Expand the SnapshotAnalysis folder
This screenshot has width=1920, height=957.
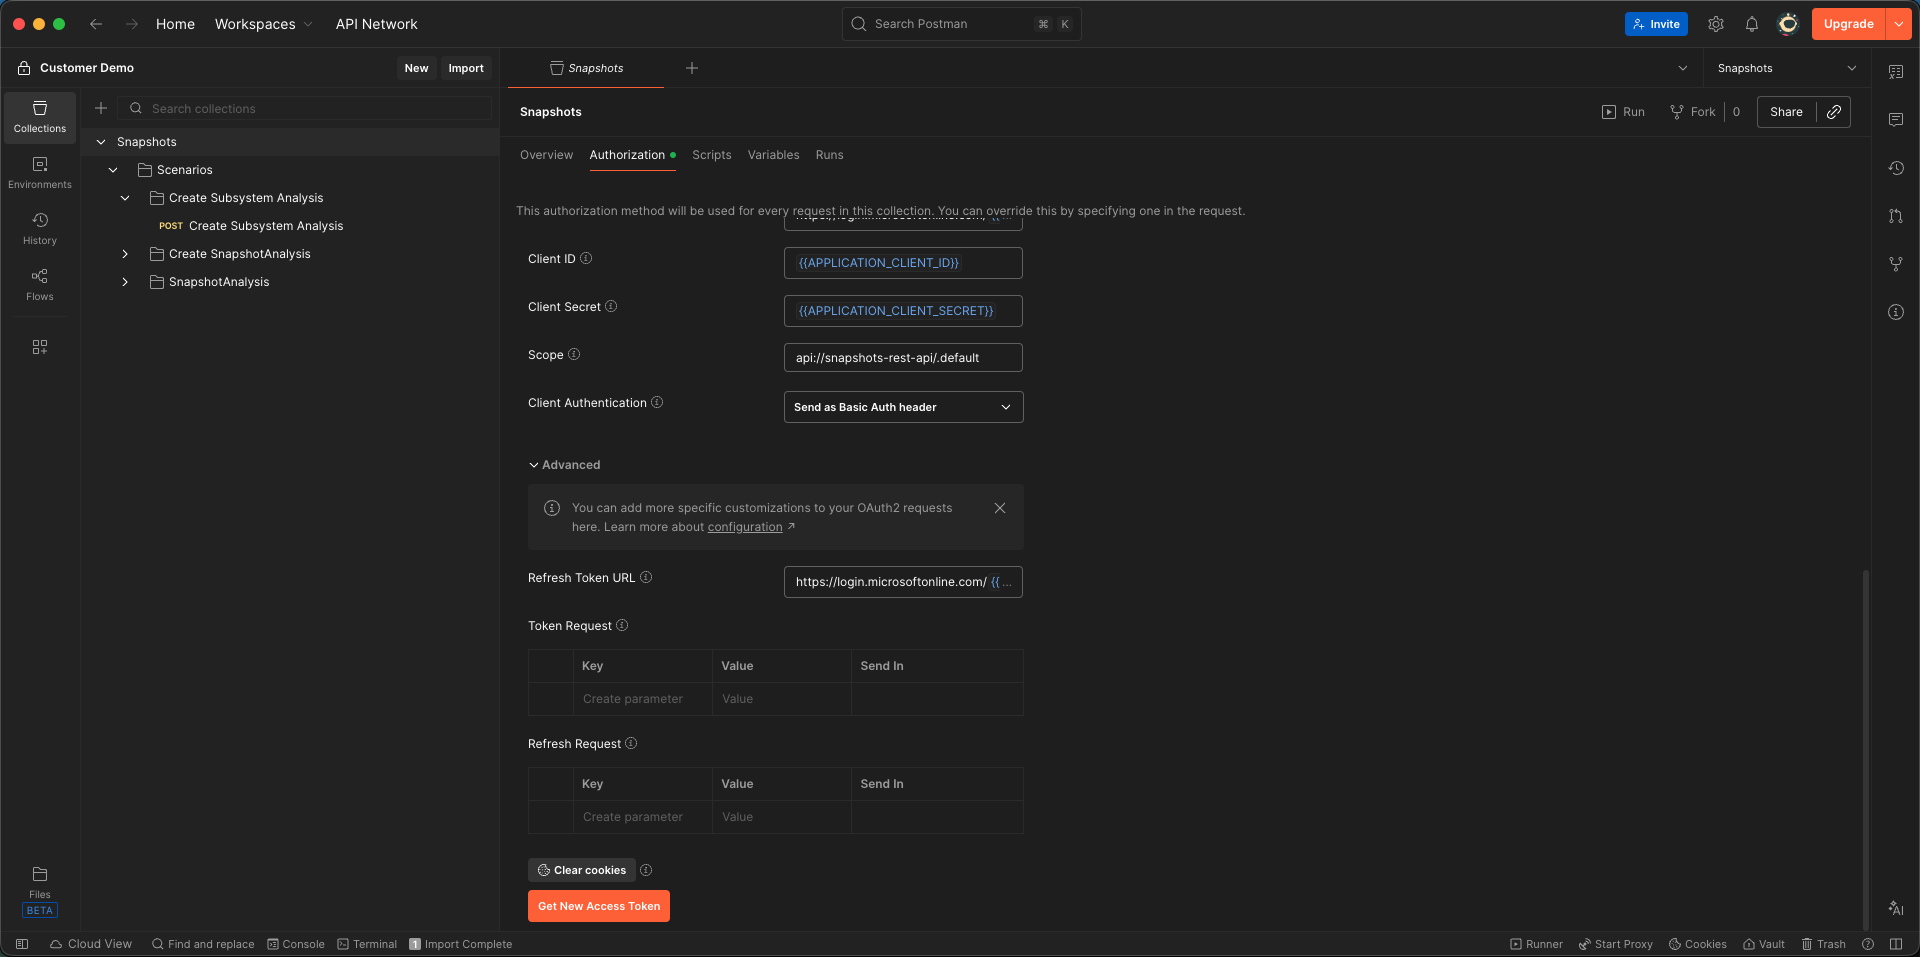(125, 281)
